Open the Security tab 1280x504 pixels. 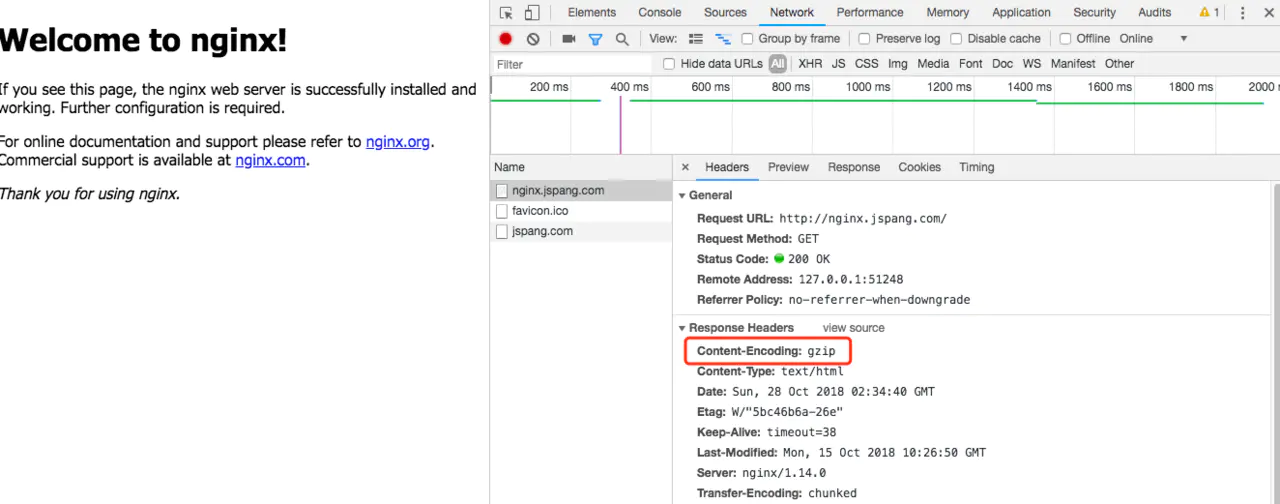pyautogui.click(x=1095, y=13)
